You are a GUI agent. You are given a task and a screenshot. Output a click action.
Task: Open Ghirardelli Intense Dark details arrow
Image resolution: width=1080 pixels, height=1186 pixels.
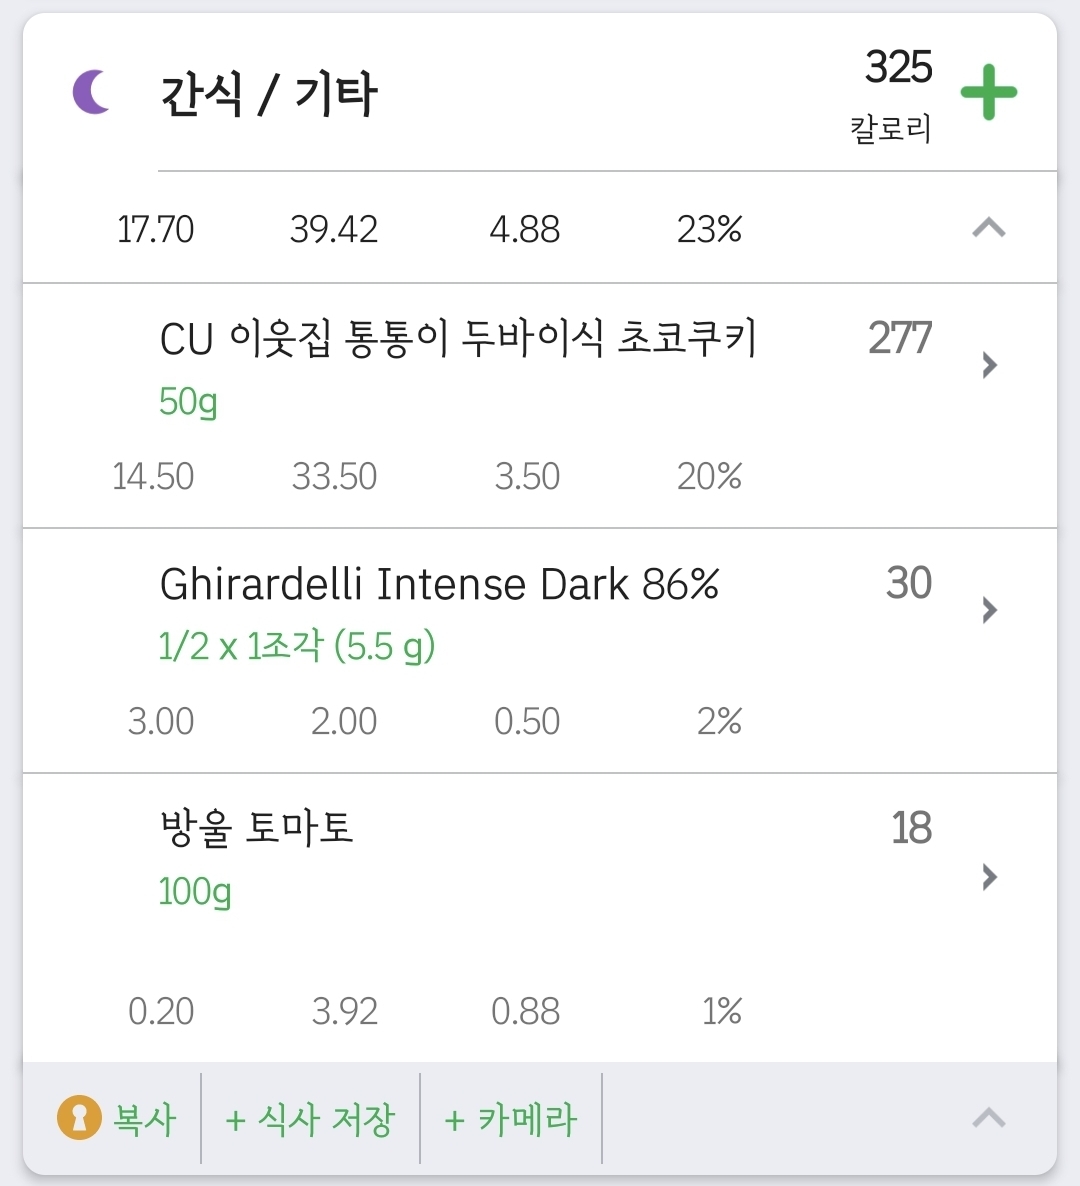tap(989, 610)
